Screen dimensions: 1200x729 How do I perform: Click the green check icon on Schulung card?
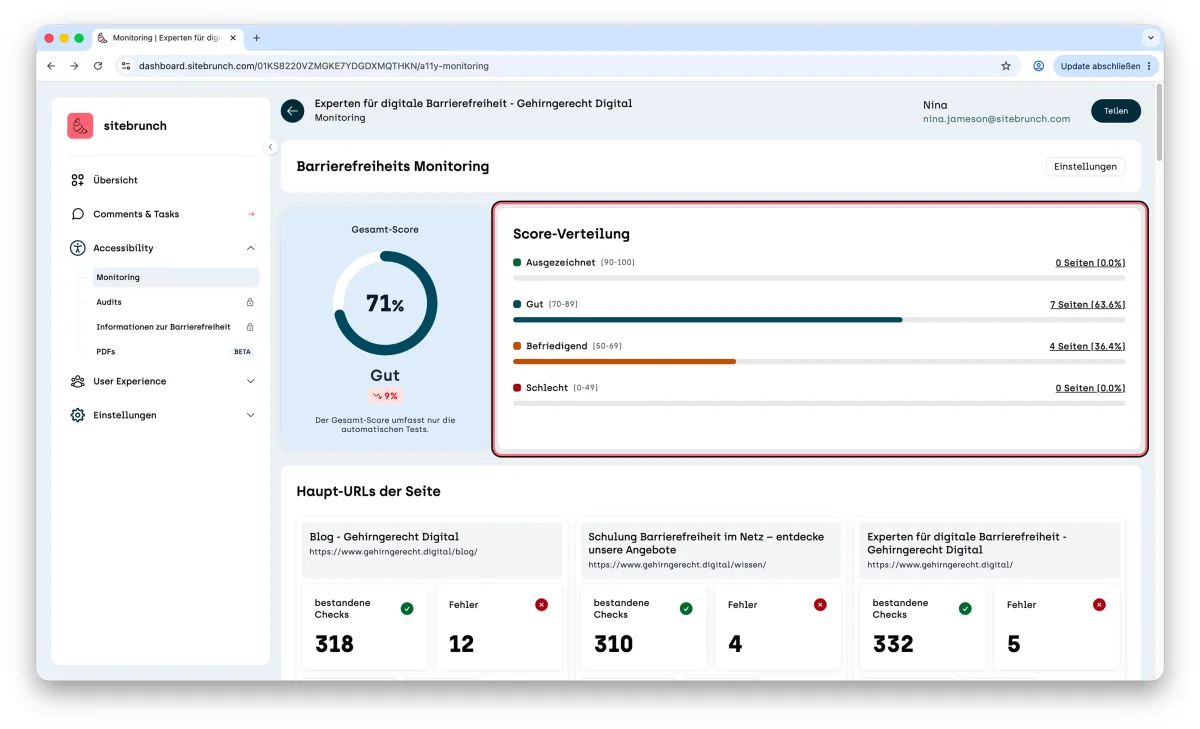click(x=686, y=608)
